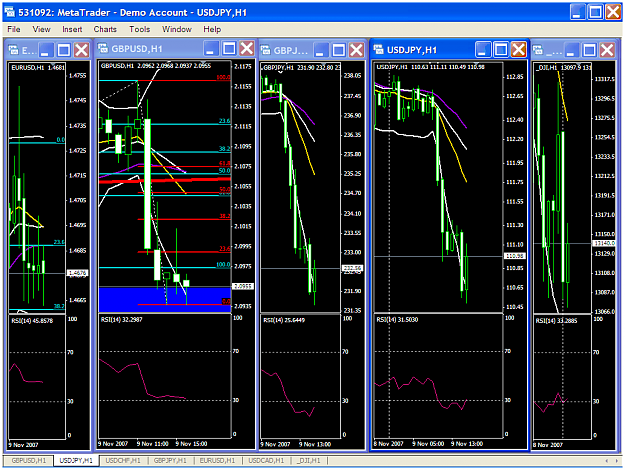Minimize the EURUSD chart window

pyautogui.click(x=45, y=50)
